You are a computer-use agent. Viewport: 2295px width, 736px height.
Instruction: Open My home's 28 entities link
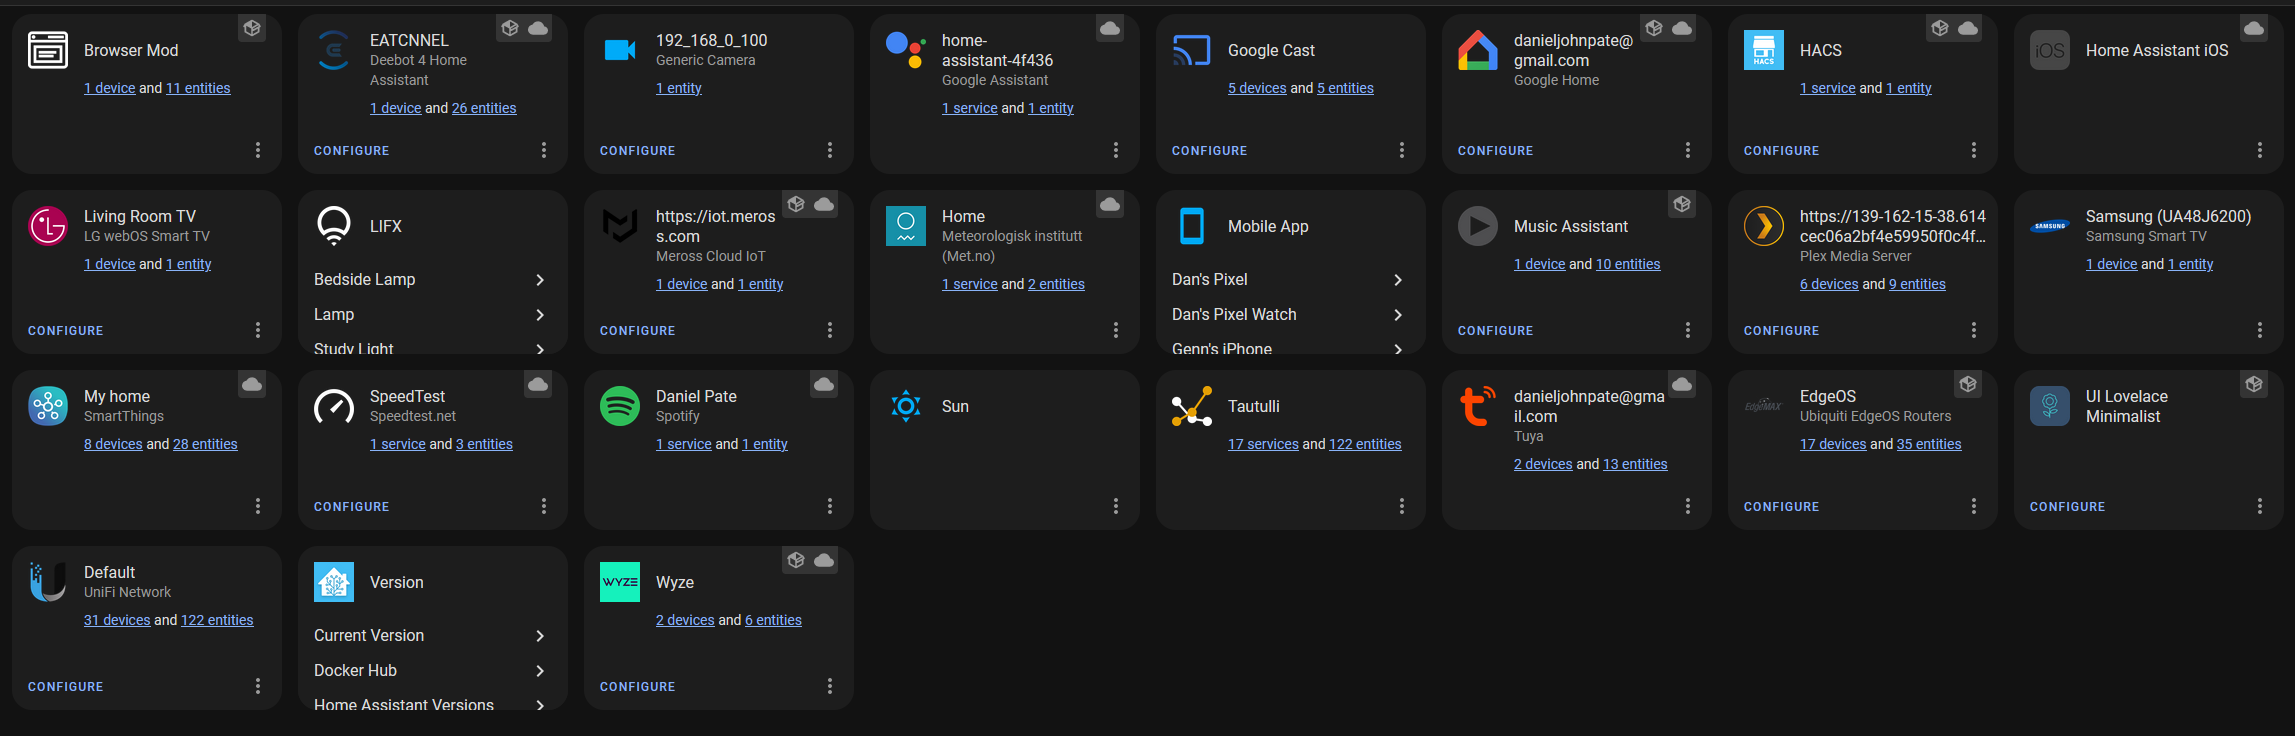[205, 444]
